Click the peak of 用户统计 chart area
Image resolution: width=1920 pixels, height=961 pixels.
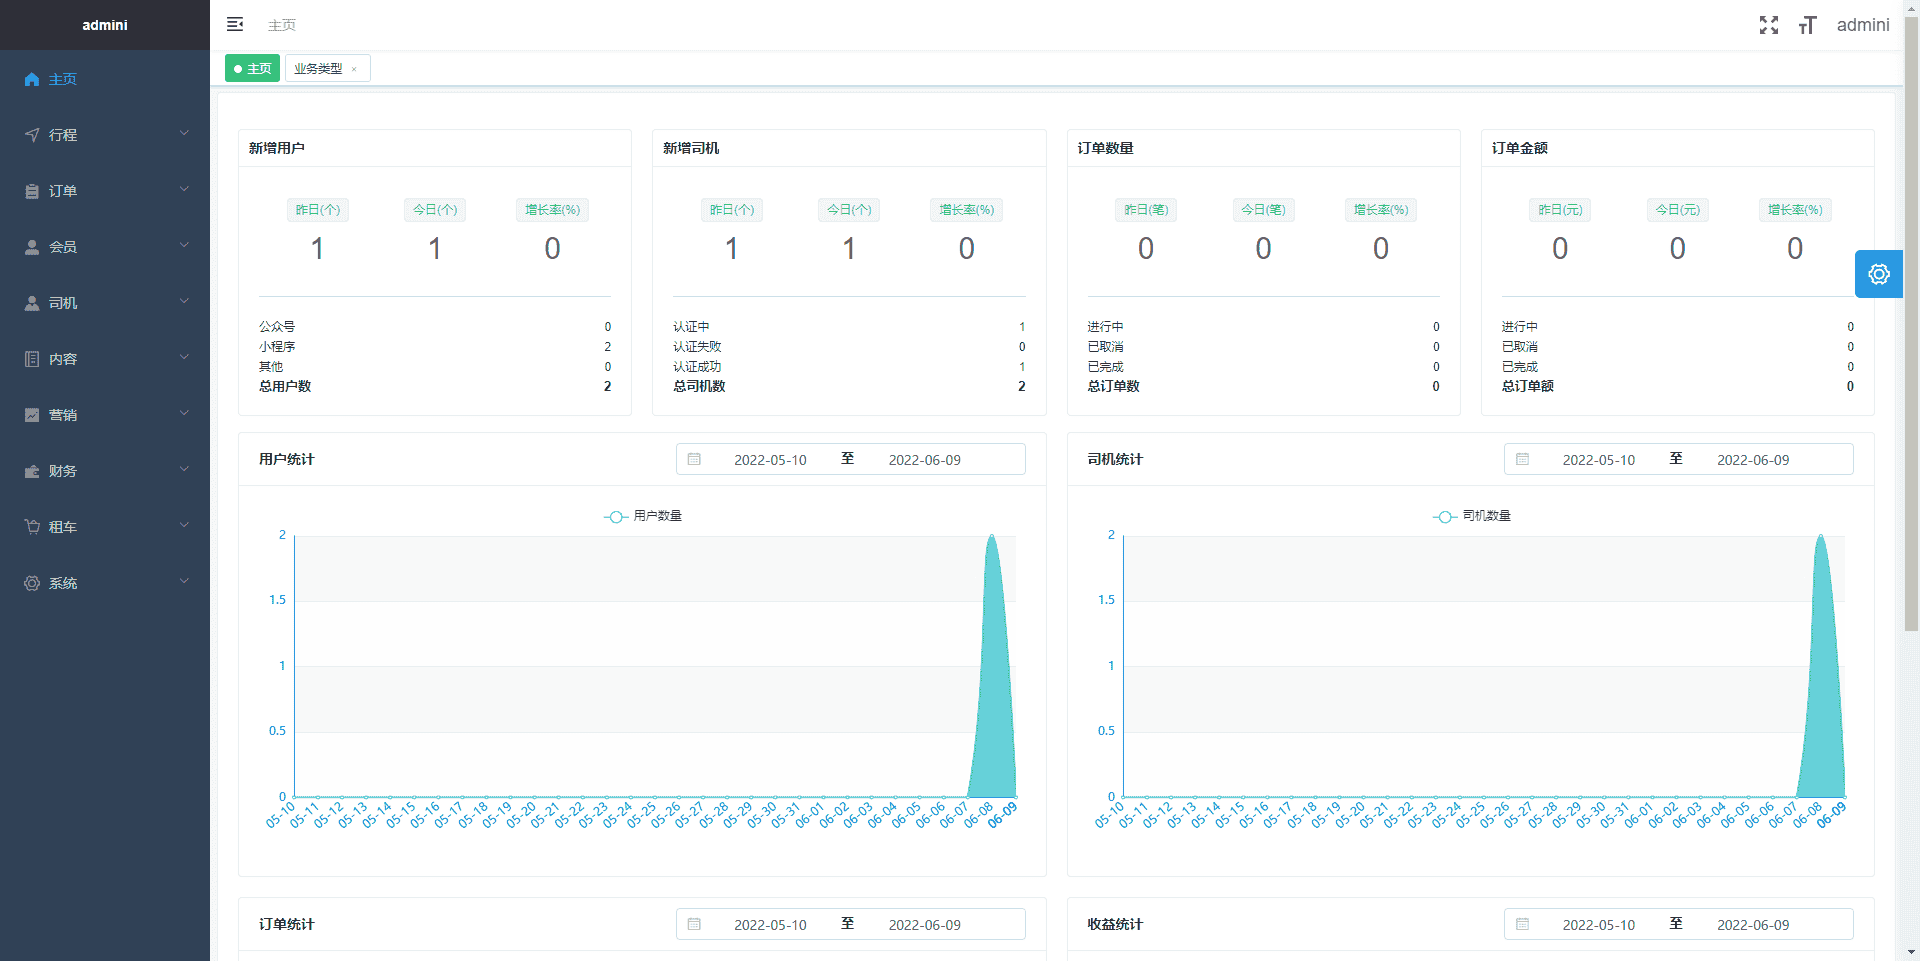pos(991,537)
